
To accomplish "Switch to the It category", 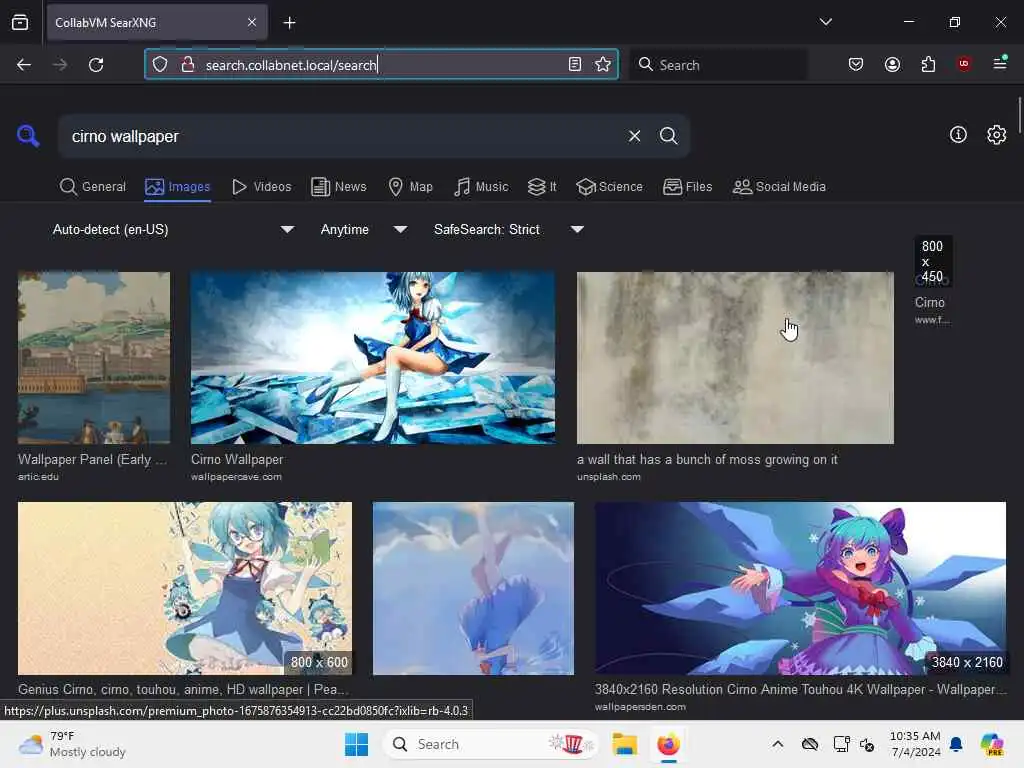I will coord(542,187).
